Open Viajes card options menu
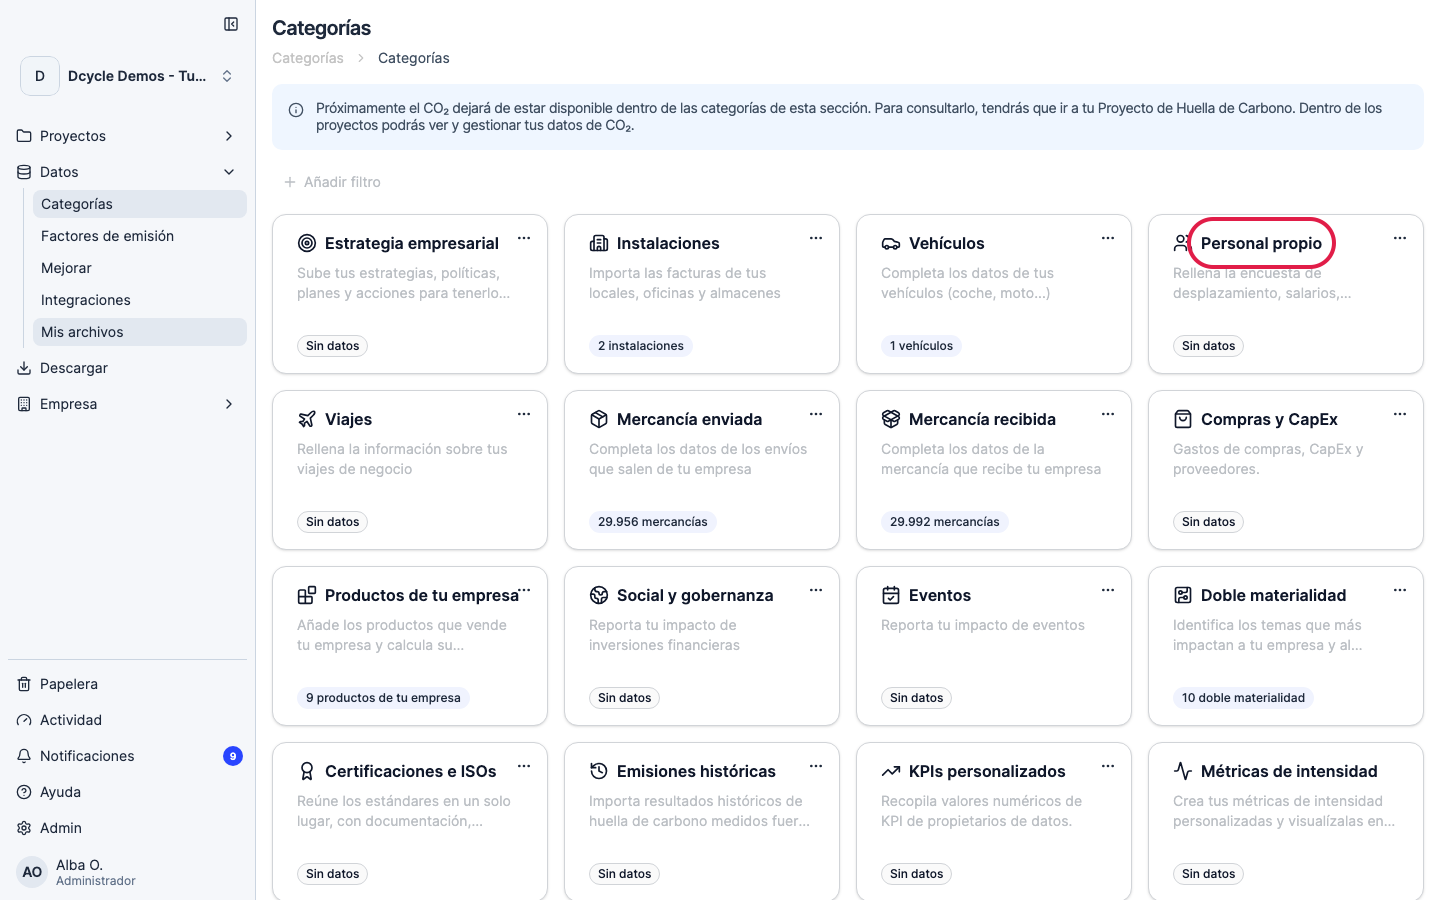 point(524,414)
